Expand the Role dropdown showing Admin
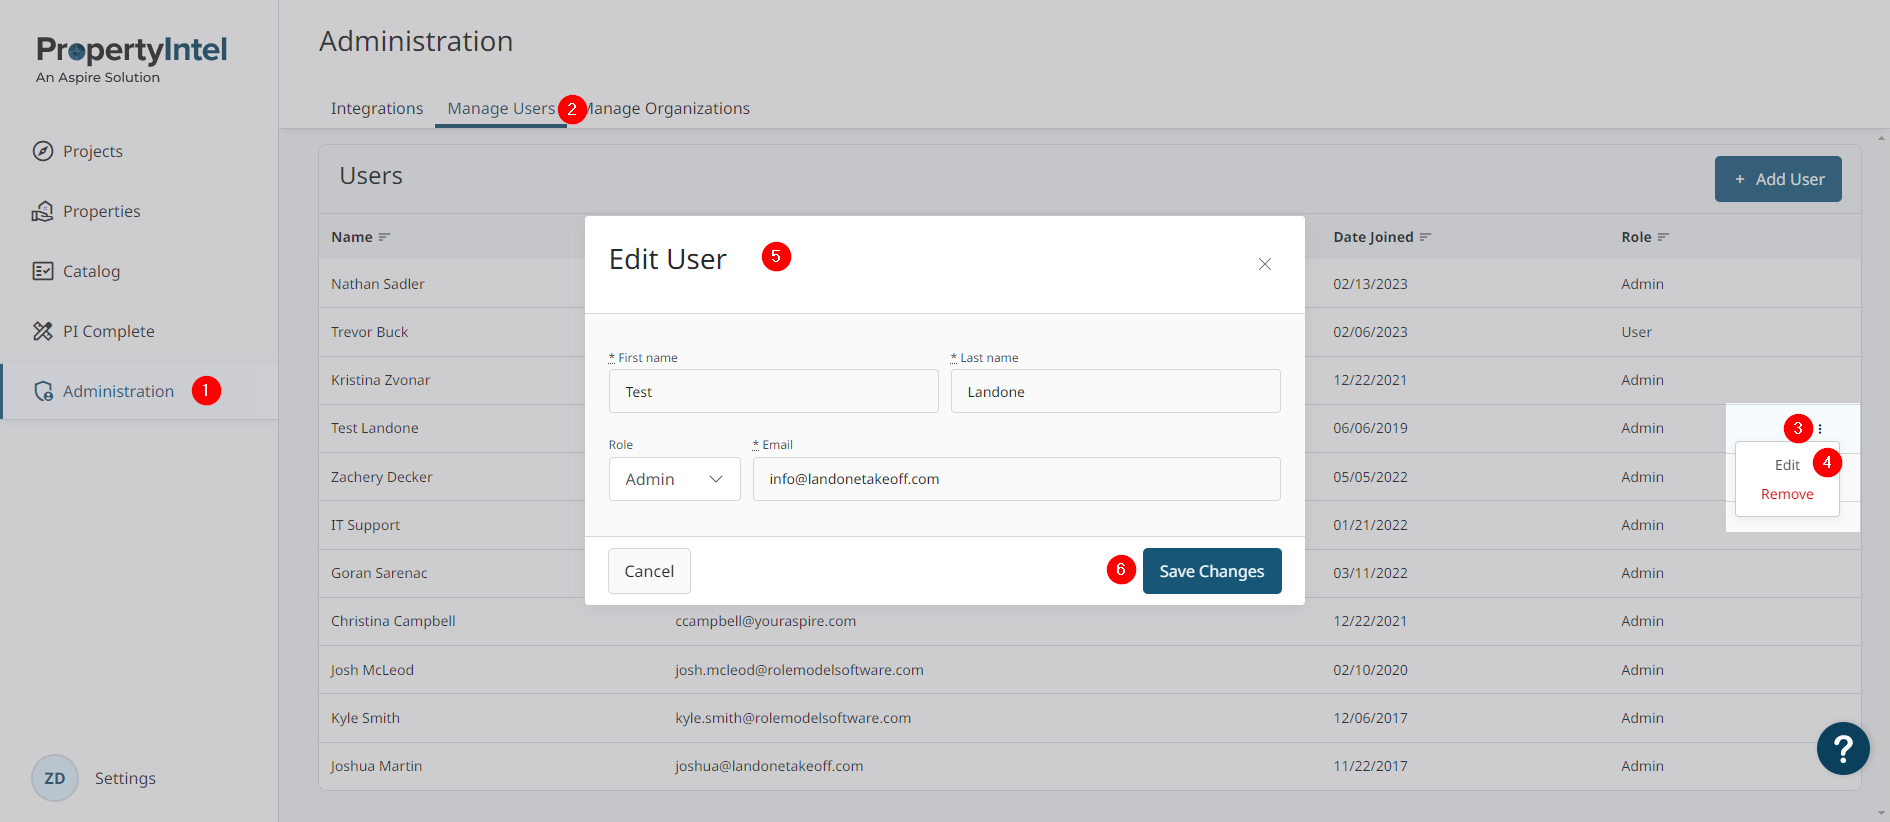 click(674, 479)
